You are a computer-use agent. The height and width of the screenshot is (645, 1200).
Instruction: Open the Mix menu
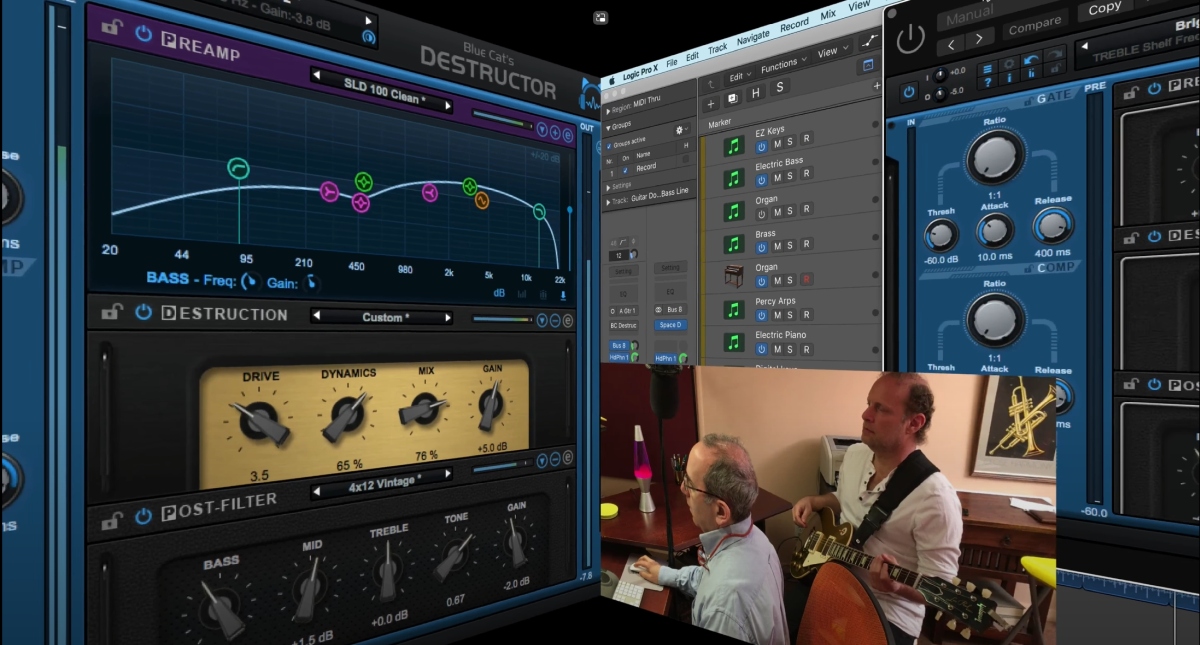[x=828, y=15]
